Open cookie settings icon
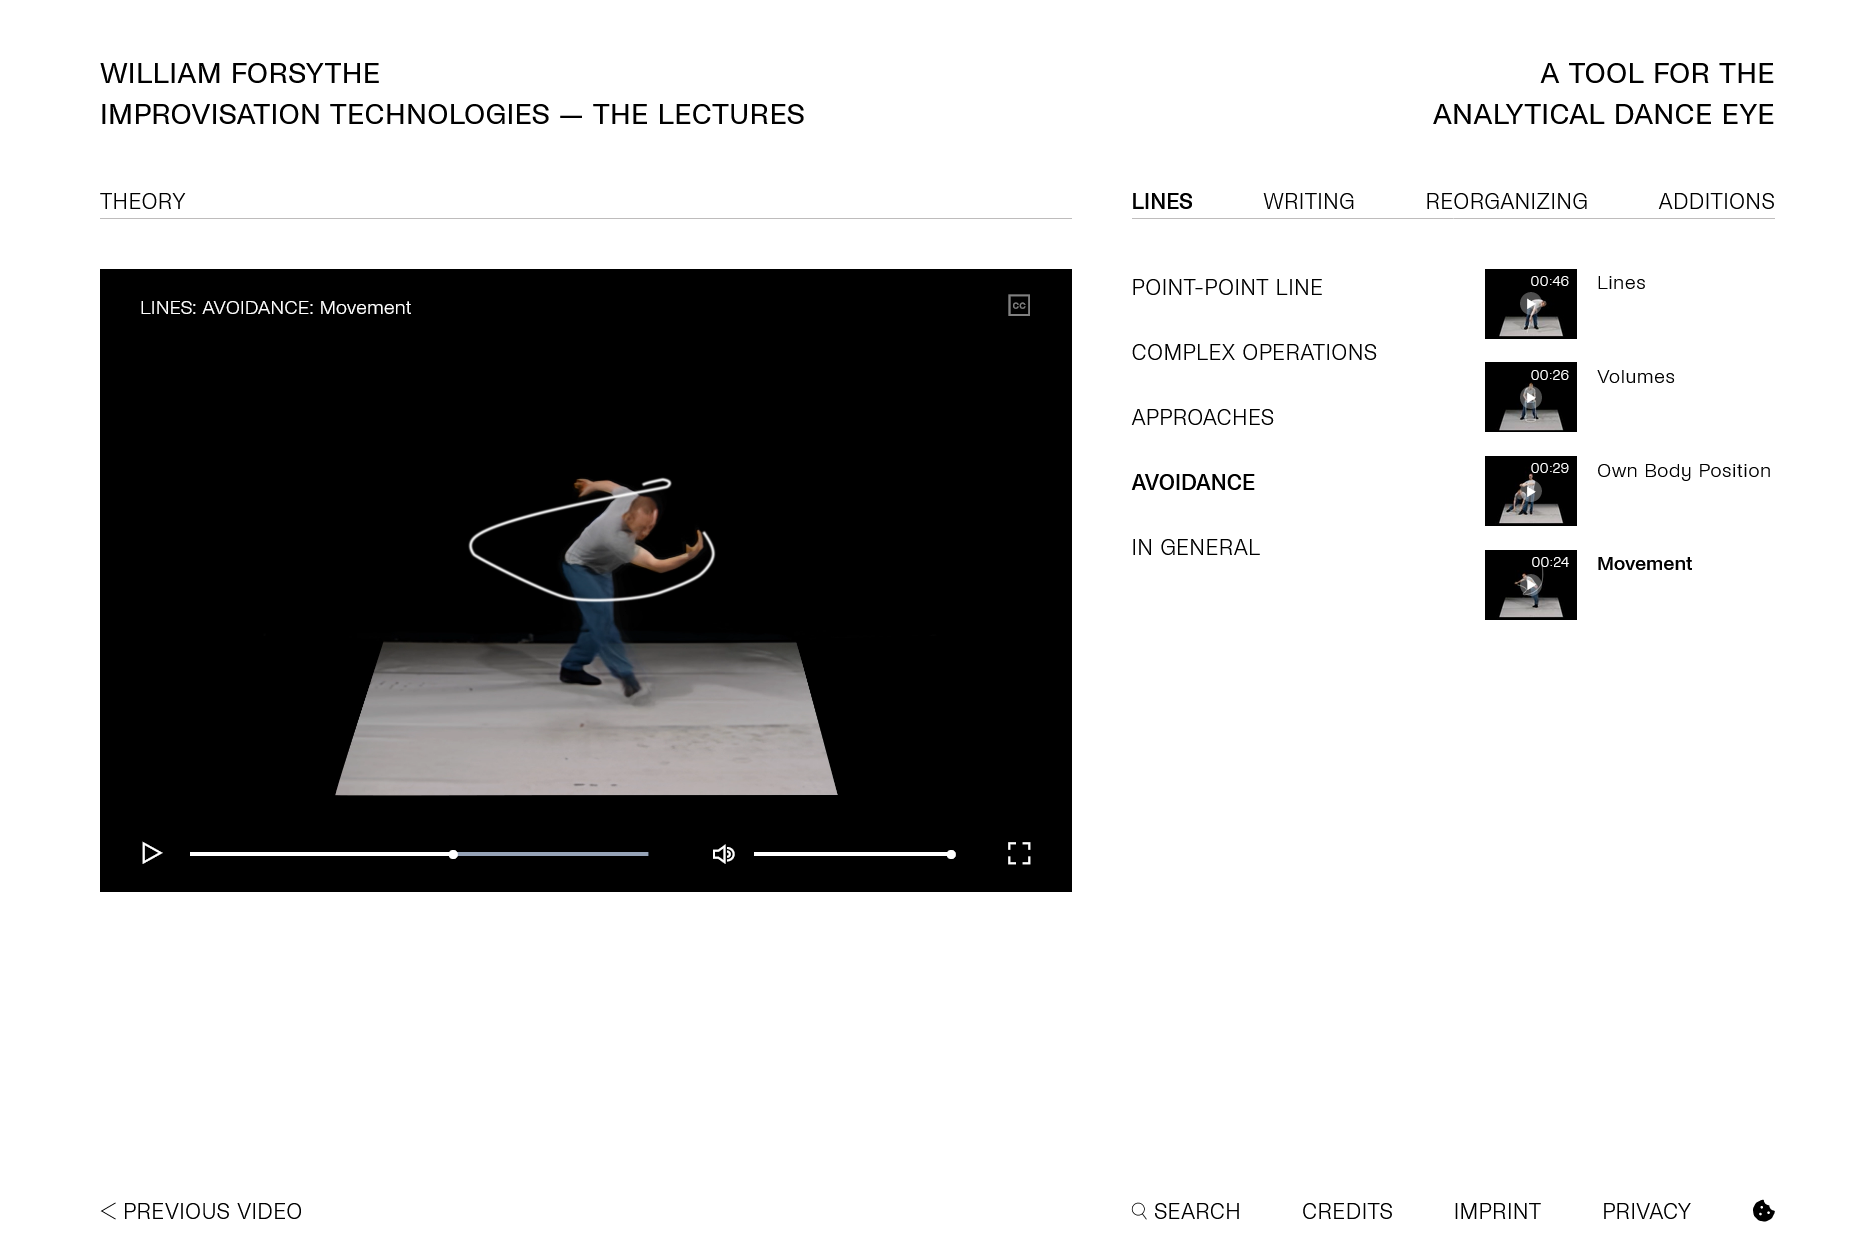 1763,1211
